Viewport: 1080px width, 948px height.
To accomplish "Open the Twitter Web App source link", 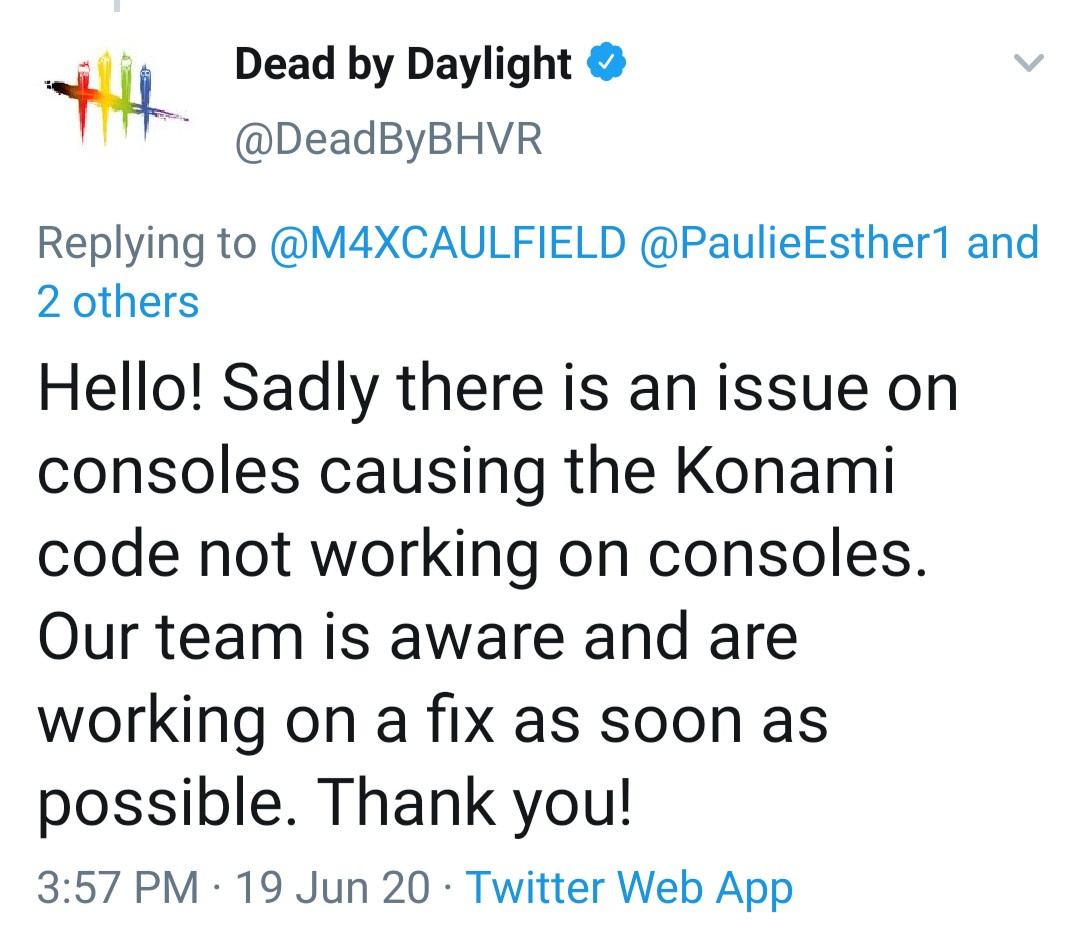I will tap(630, 889).
